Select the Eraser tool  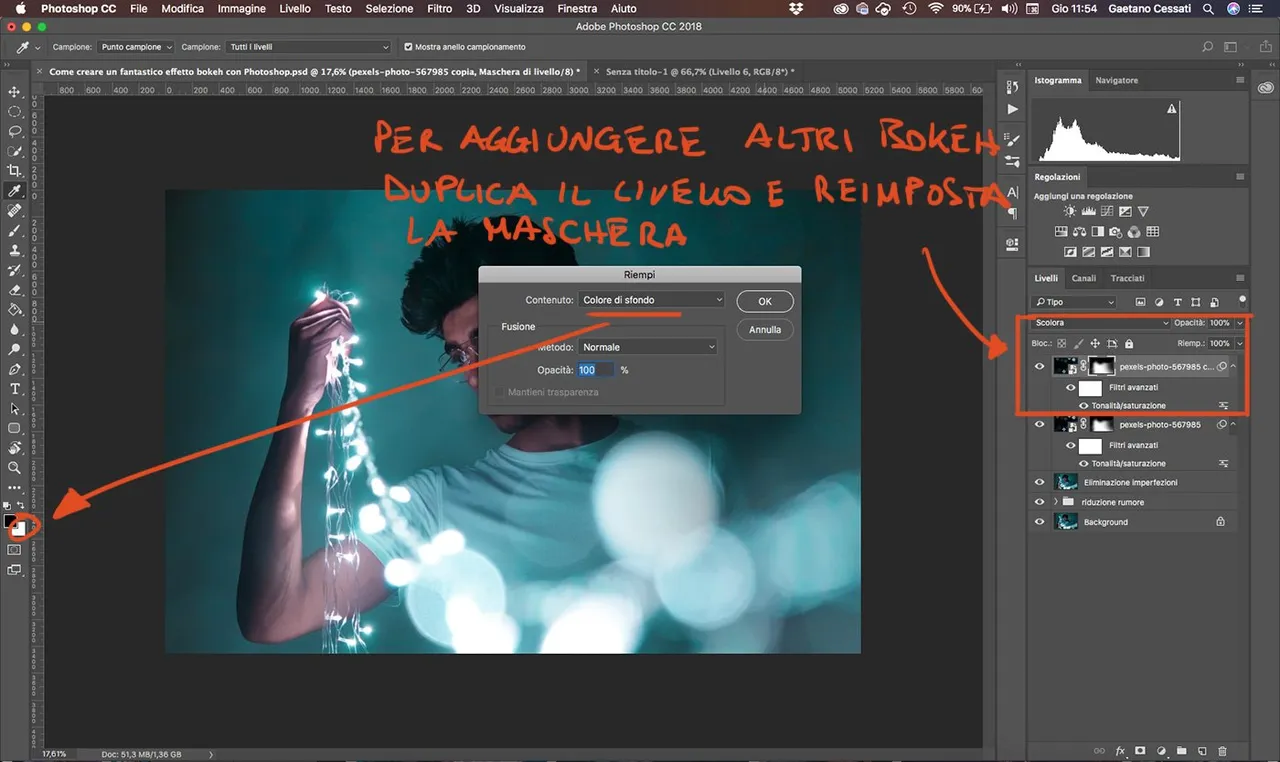(x=14, y=290)
